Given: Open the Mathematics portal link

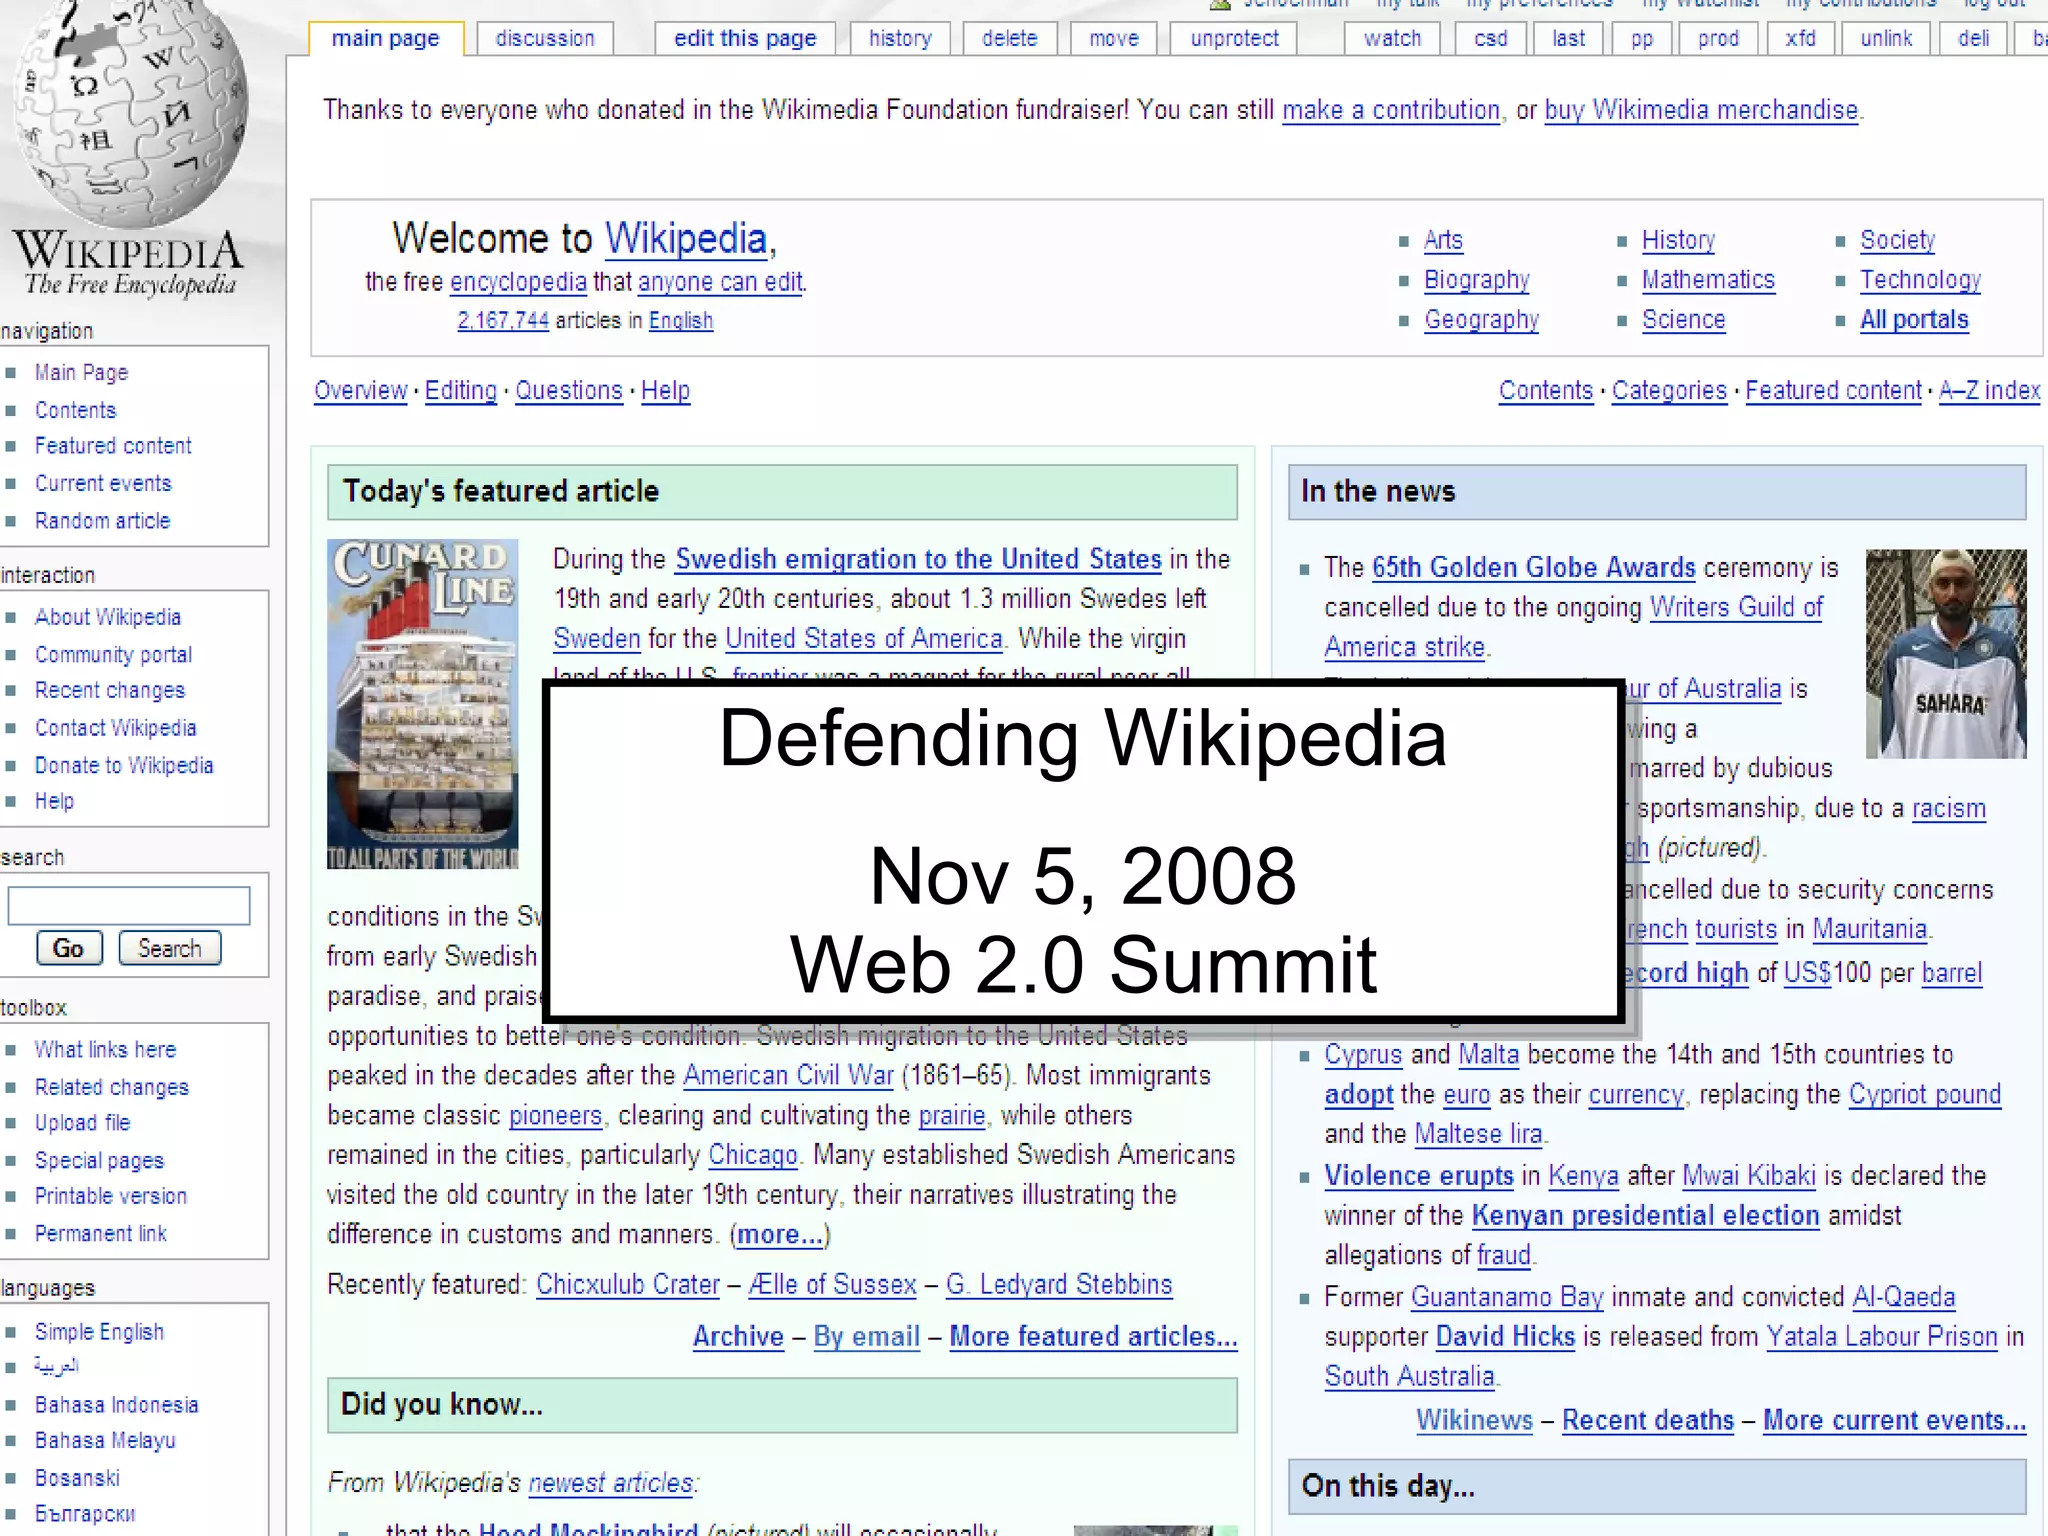Looking at the screenshot, I should click(1707, 280).
